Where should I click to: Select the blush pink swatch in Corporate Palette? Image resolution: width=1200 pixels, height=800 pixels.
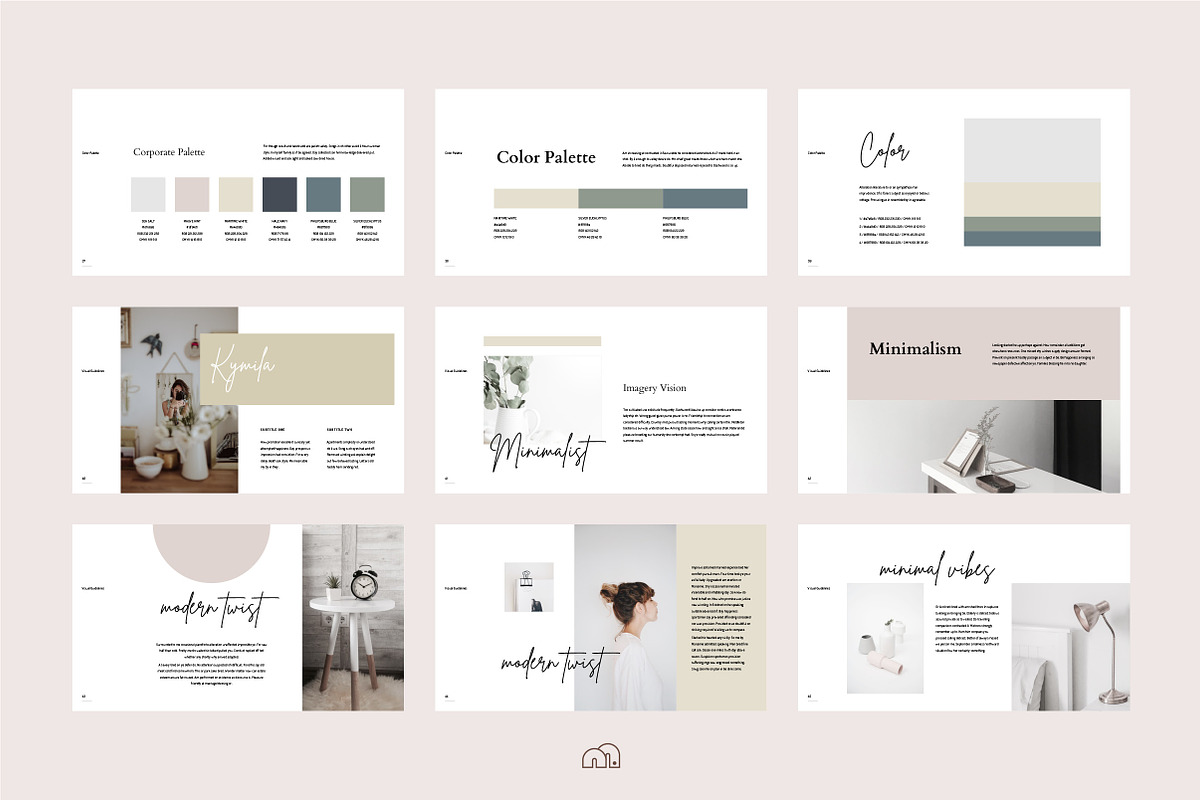pos(192,194)
